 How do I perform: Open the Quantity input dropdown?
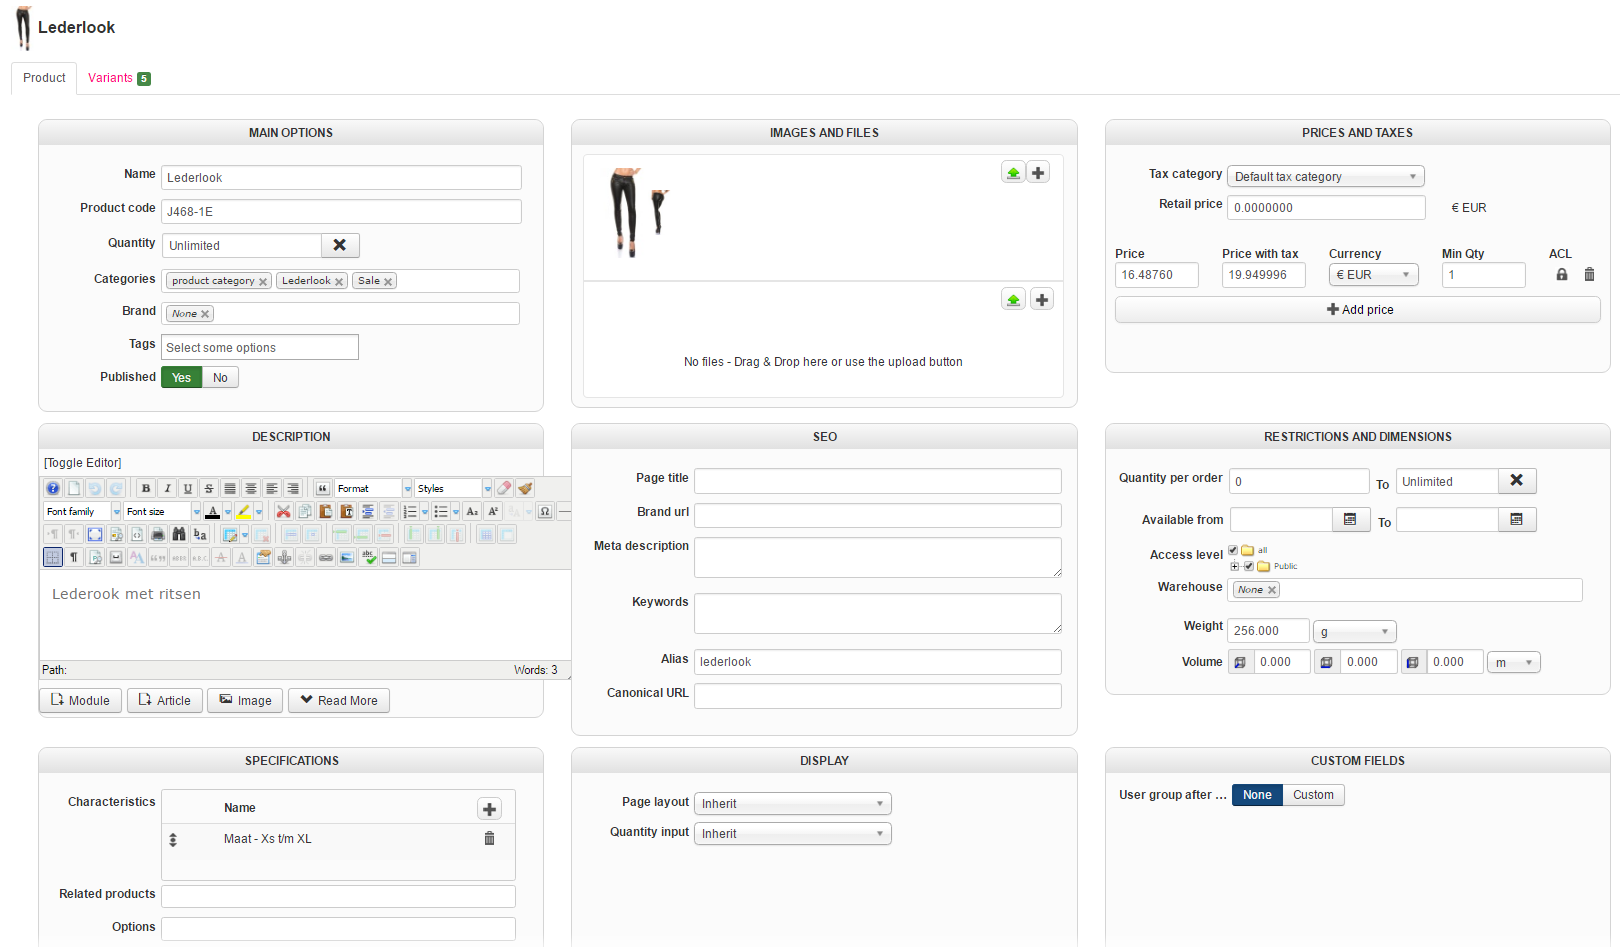point(792,834)
